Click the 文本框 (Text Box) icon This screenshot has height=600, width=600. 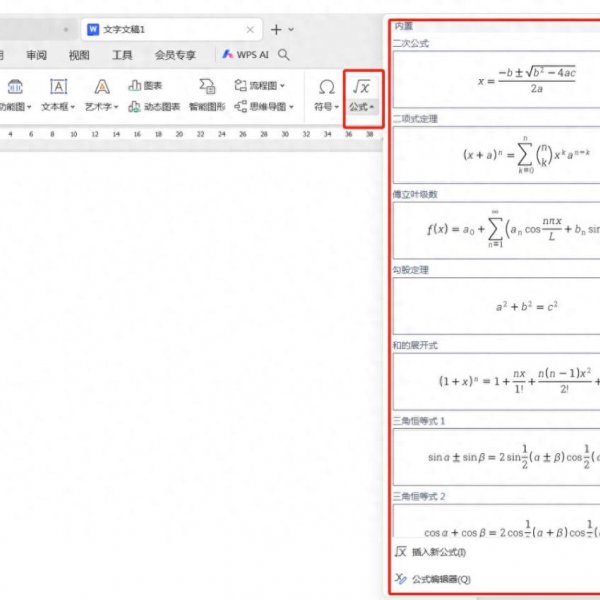(58, 87)
